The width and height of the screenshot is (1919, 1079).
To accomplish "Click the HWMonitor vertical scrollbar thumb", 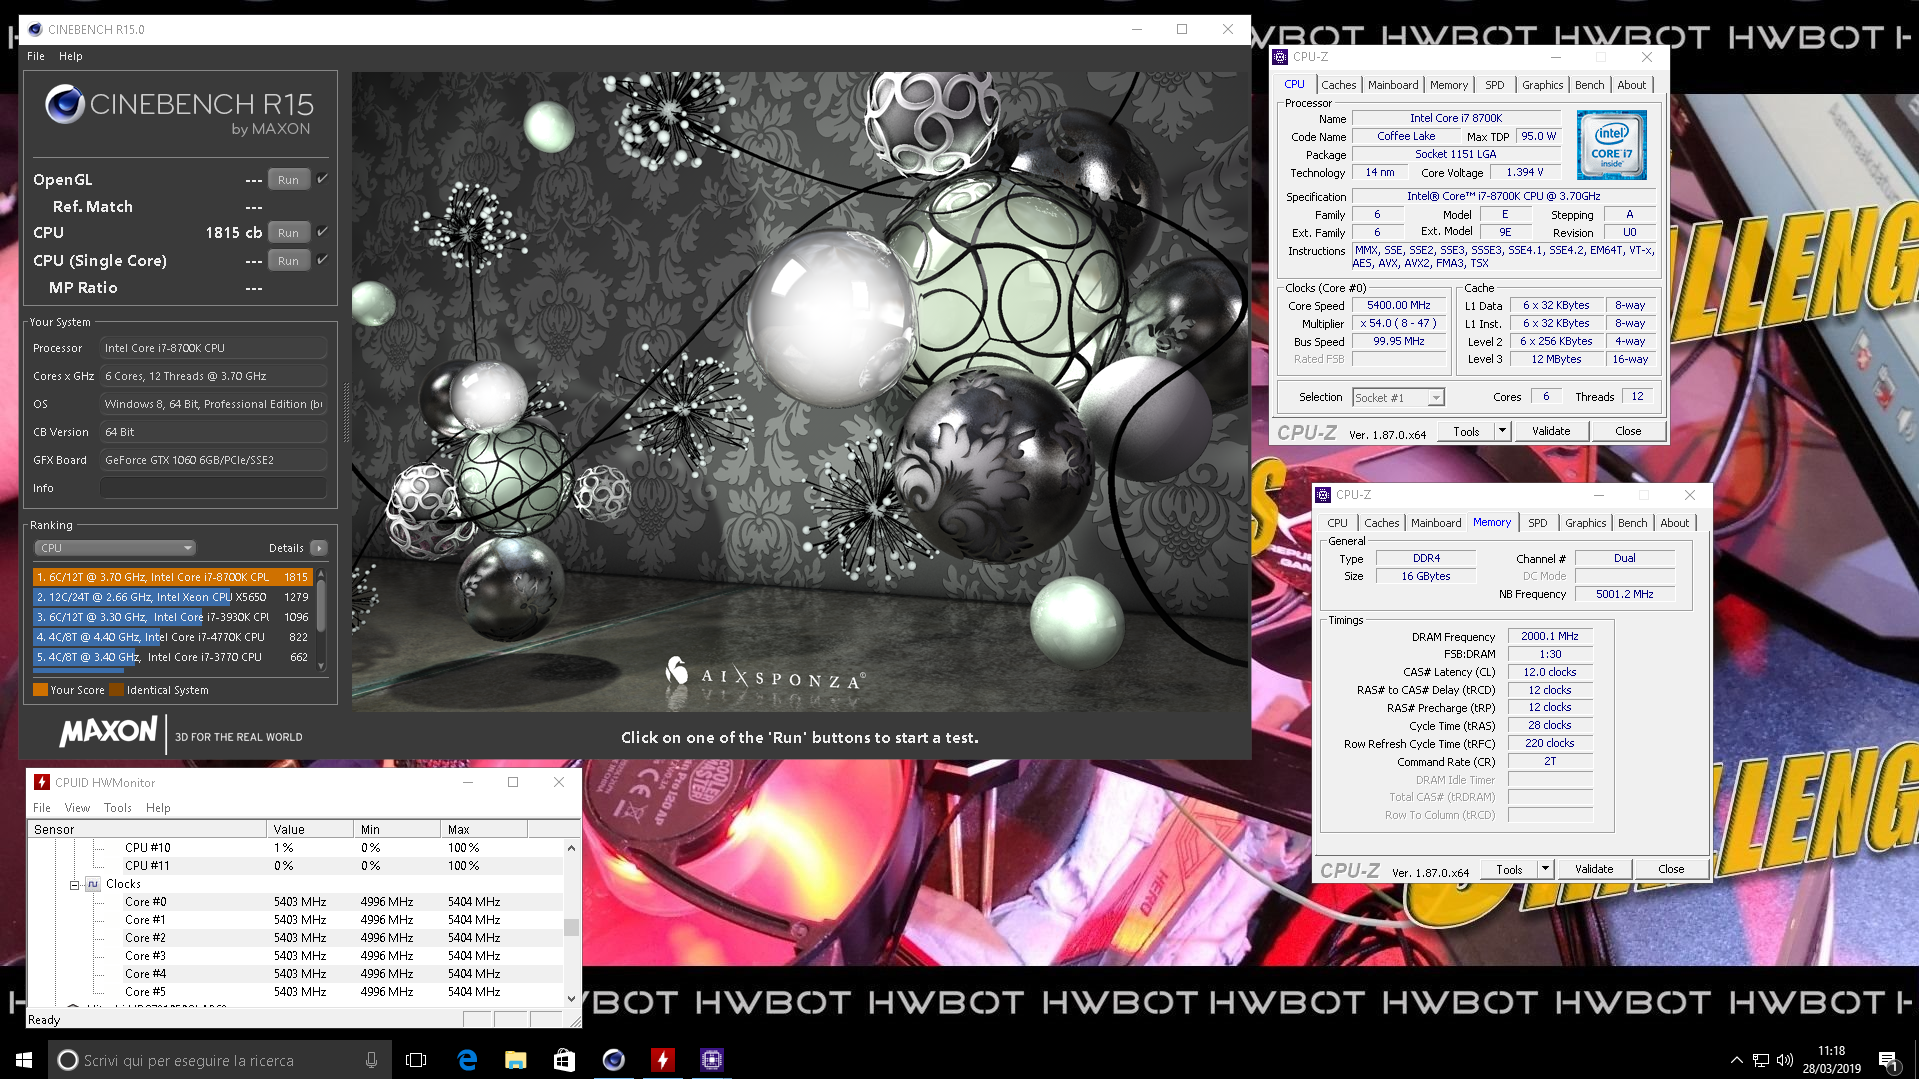I will 571,927.
